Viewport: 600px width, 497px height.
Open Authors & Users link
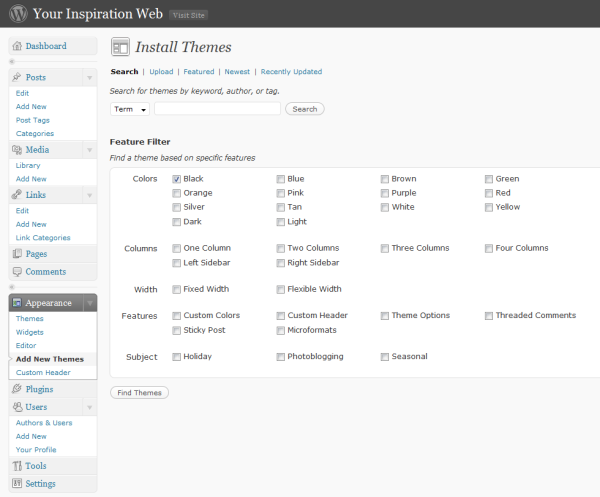(x=44, y=423)
